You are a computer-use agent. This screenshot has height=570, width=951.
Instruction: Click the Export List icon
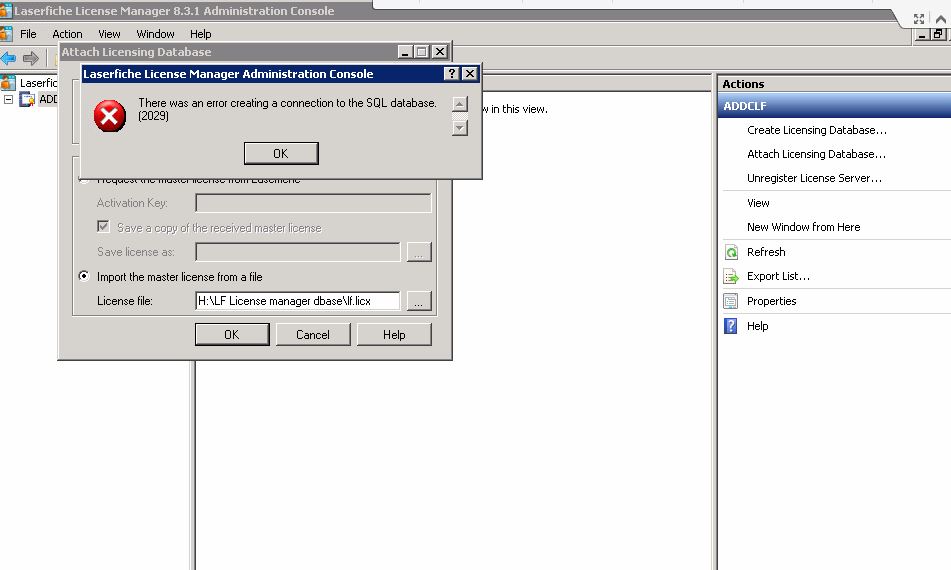click(x=731, y=277)
